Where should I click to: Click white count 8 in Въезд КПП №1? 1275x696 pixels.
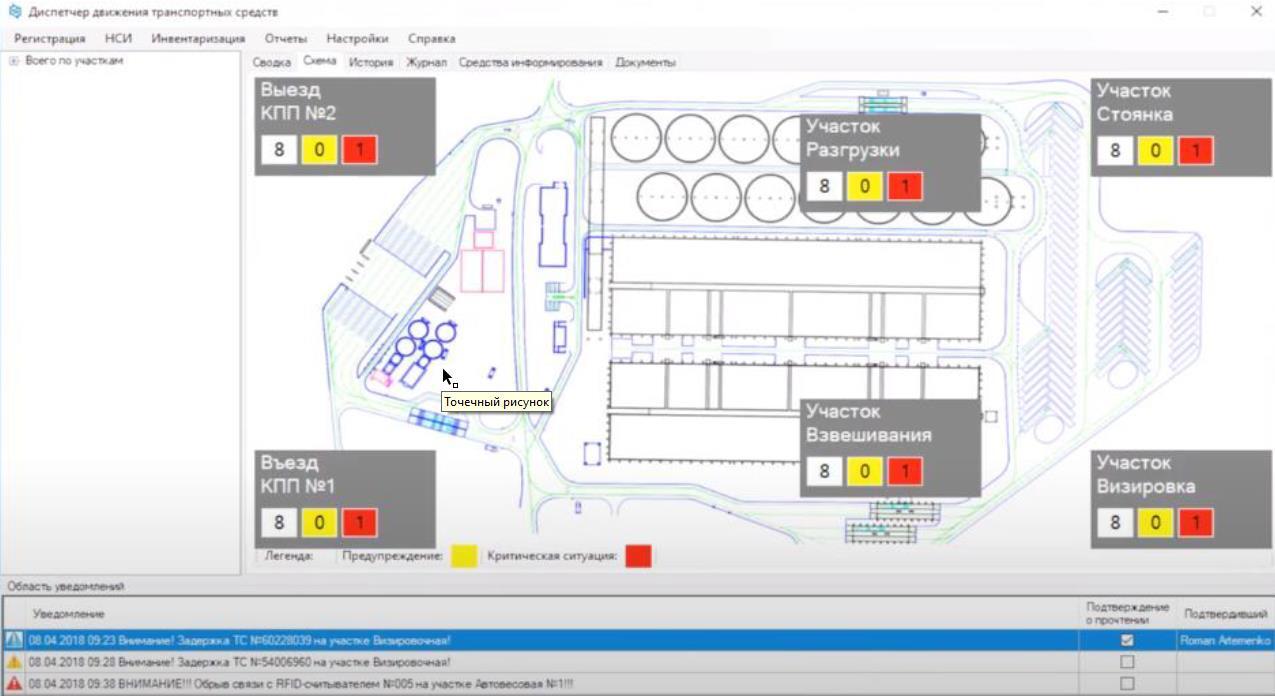click(x=279, y=522)
